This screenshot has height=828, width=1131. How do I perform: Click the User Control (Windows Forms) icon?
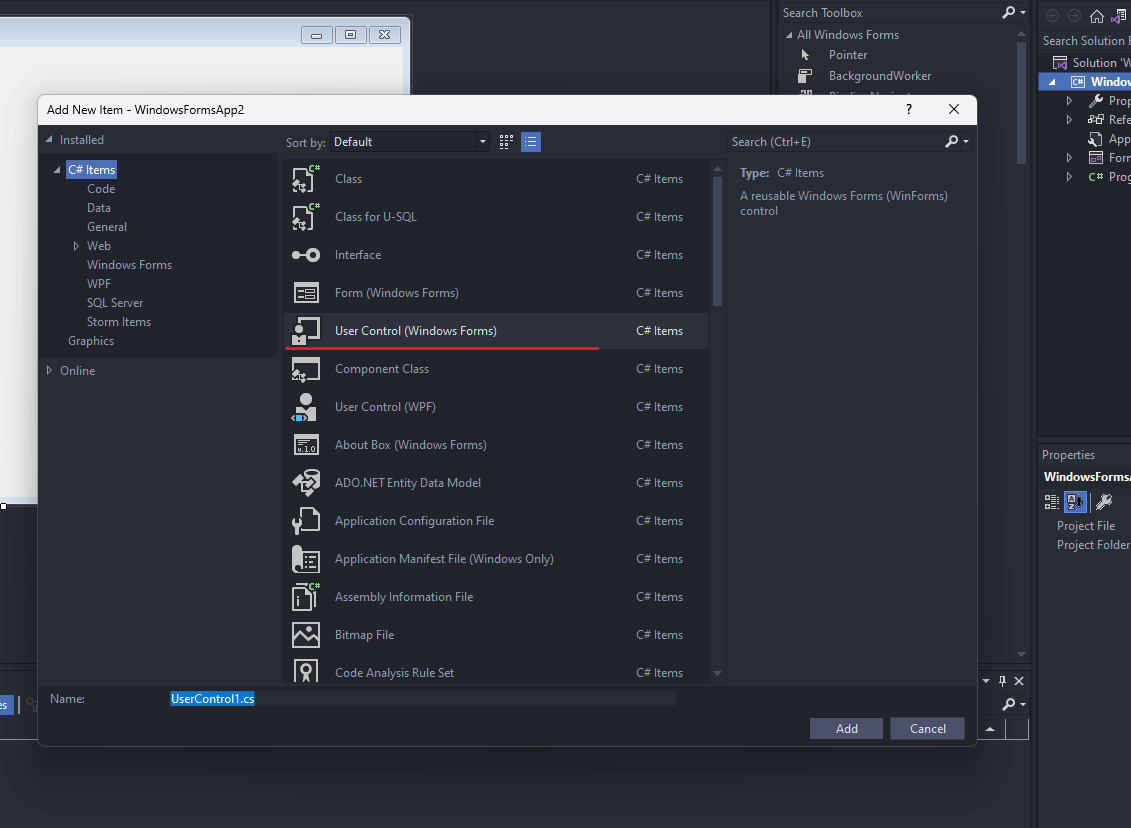pyautogui.click(x=306, y=331)
